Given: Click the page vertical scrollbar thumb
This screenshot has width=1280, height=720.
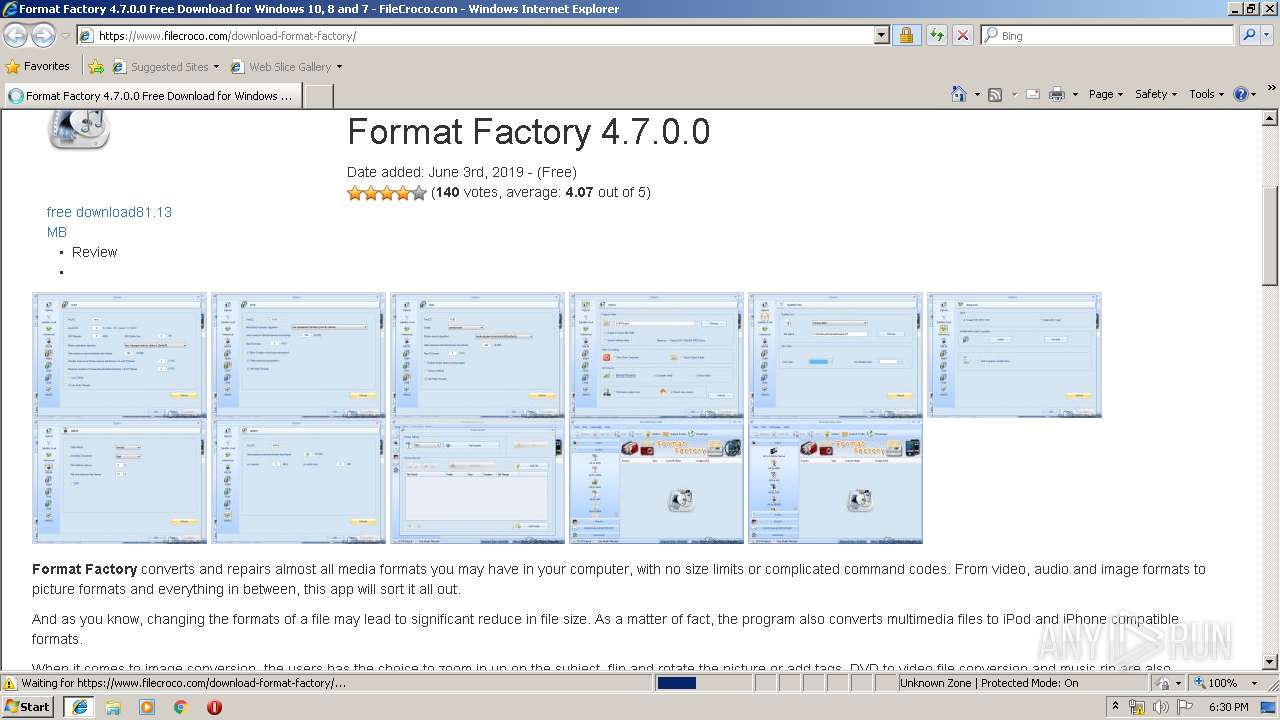Looking at the screenshot, I should [1270, 237].
